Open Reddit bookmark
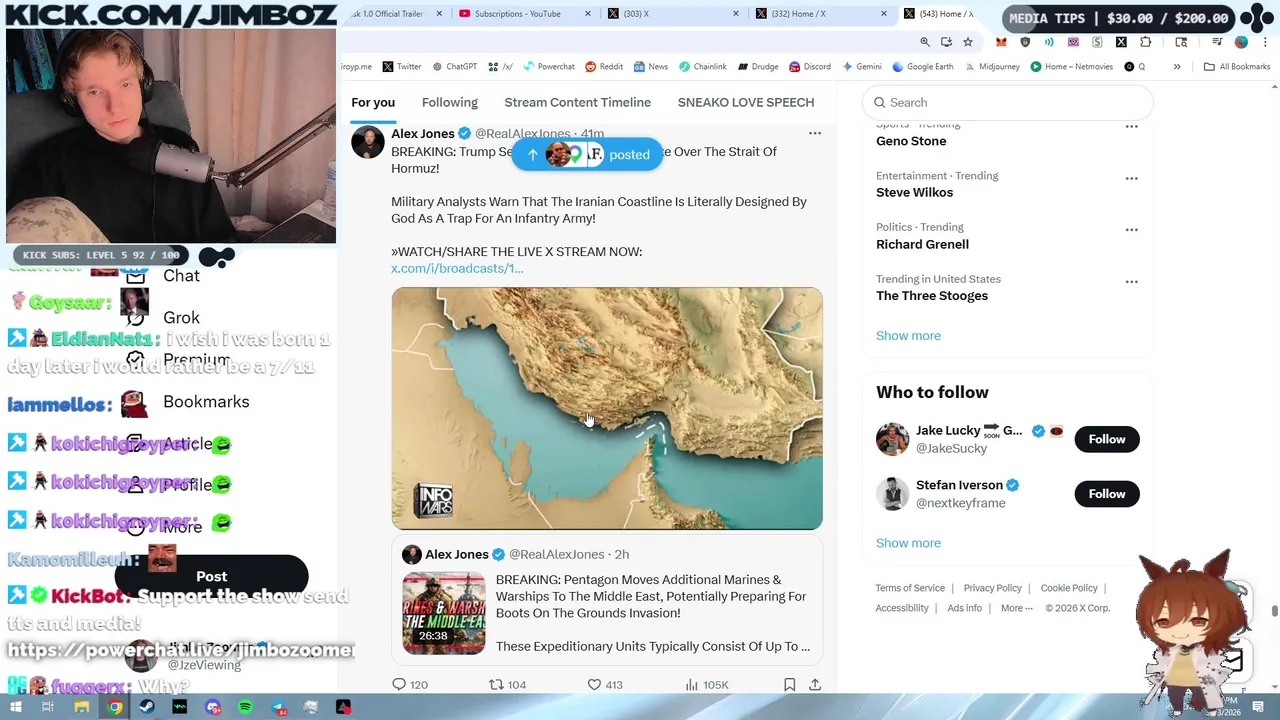This screenshot has width=1280, height=720. pos(604,66)
